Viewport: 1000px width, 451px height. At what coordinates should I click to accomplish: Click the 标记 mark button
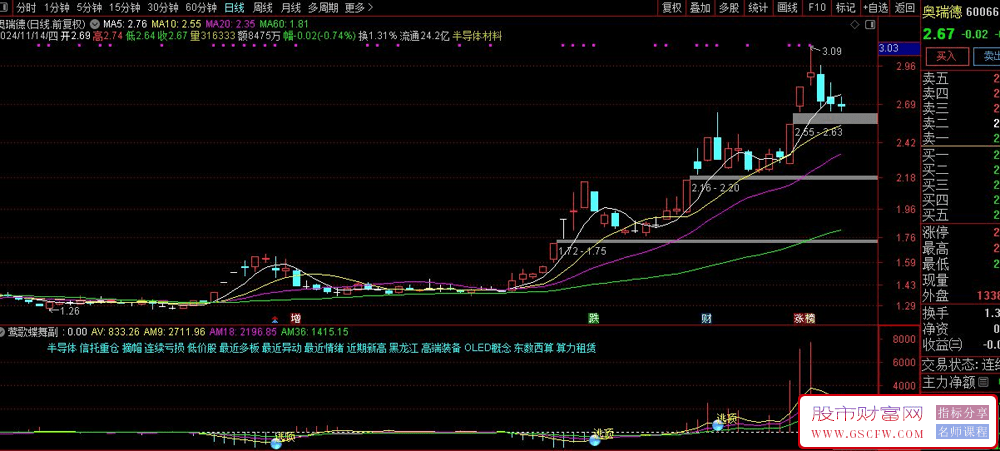[x=845, y=8]
